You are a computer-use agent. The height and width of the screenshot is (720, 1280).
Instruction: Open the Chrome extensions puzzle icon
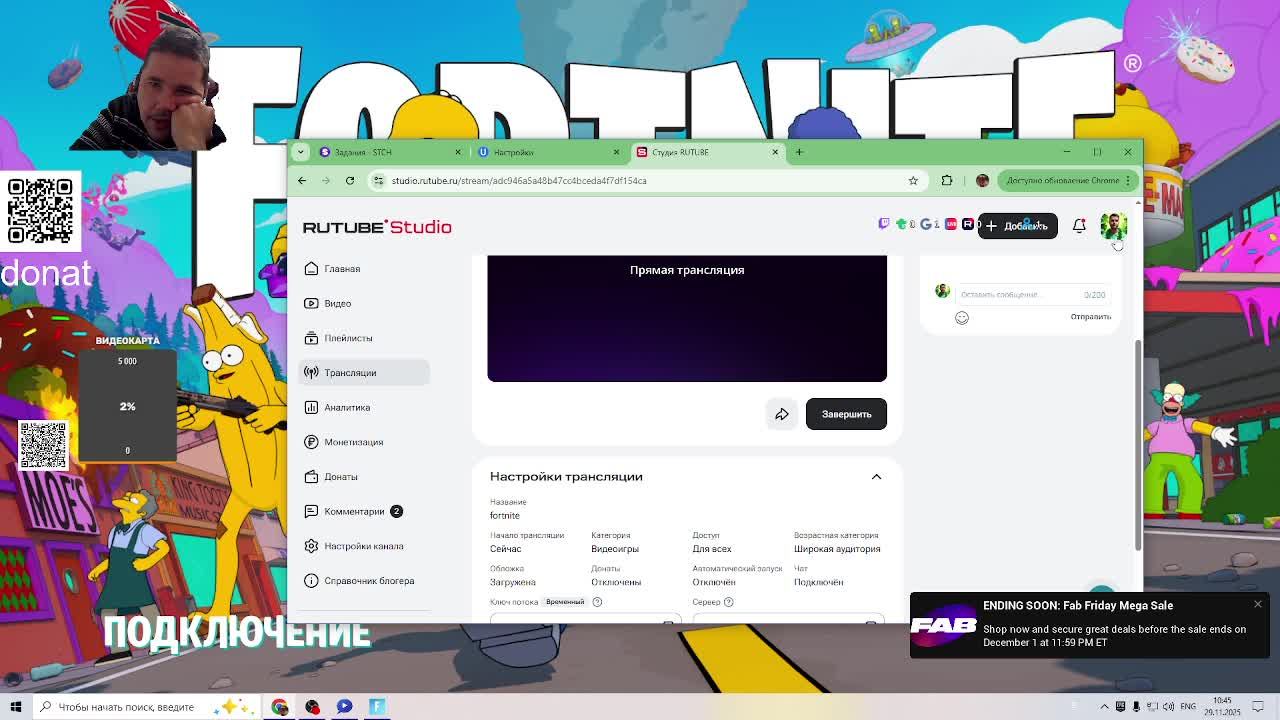coord(947,181)
